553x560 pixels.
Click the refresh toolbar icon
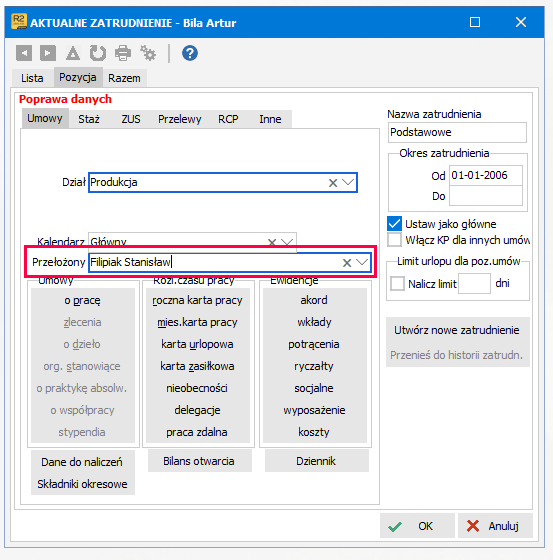tap(98, 53)
